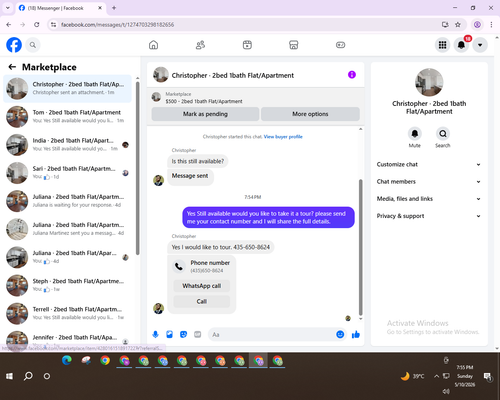This screenshot has width=500, height=400.
Task: Launch Microsoft Edge from taskbar
Action: pyautogui.click(x=67, y=361)
